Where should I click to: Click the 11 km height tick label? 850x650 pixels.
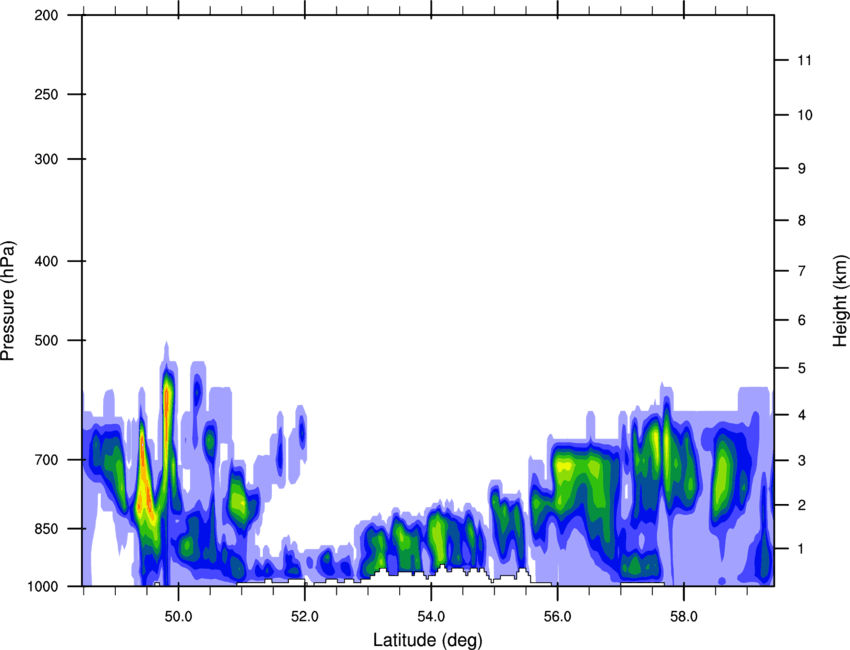804,61
